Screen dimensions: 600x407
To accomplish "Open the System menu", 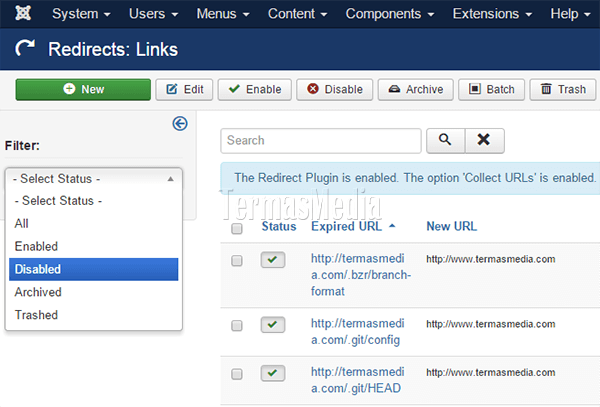I will tap(81, 14).
